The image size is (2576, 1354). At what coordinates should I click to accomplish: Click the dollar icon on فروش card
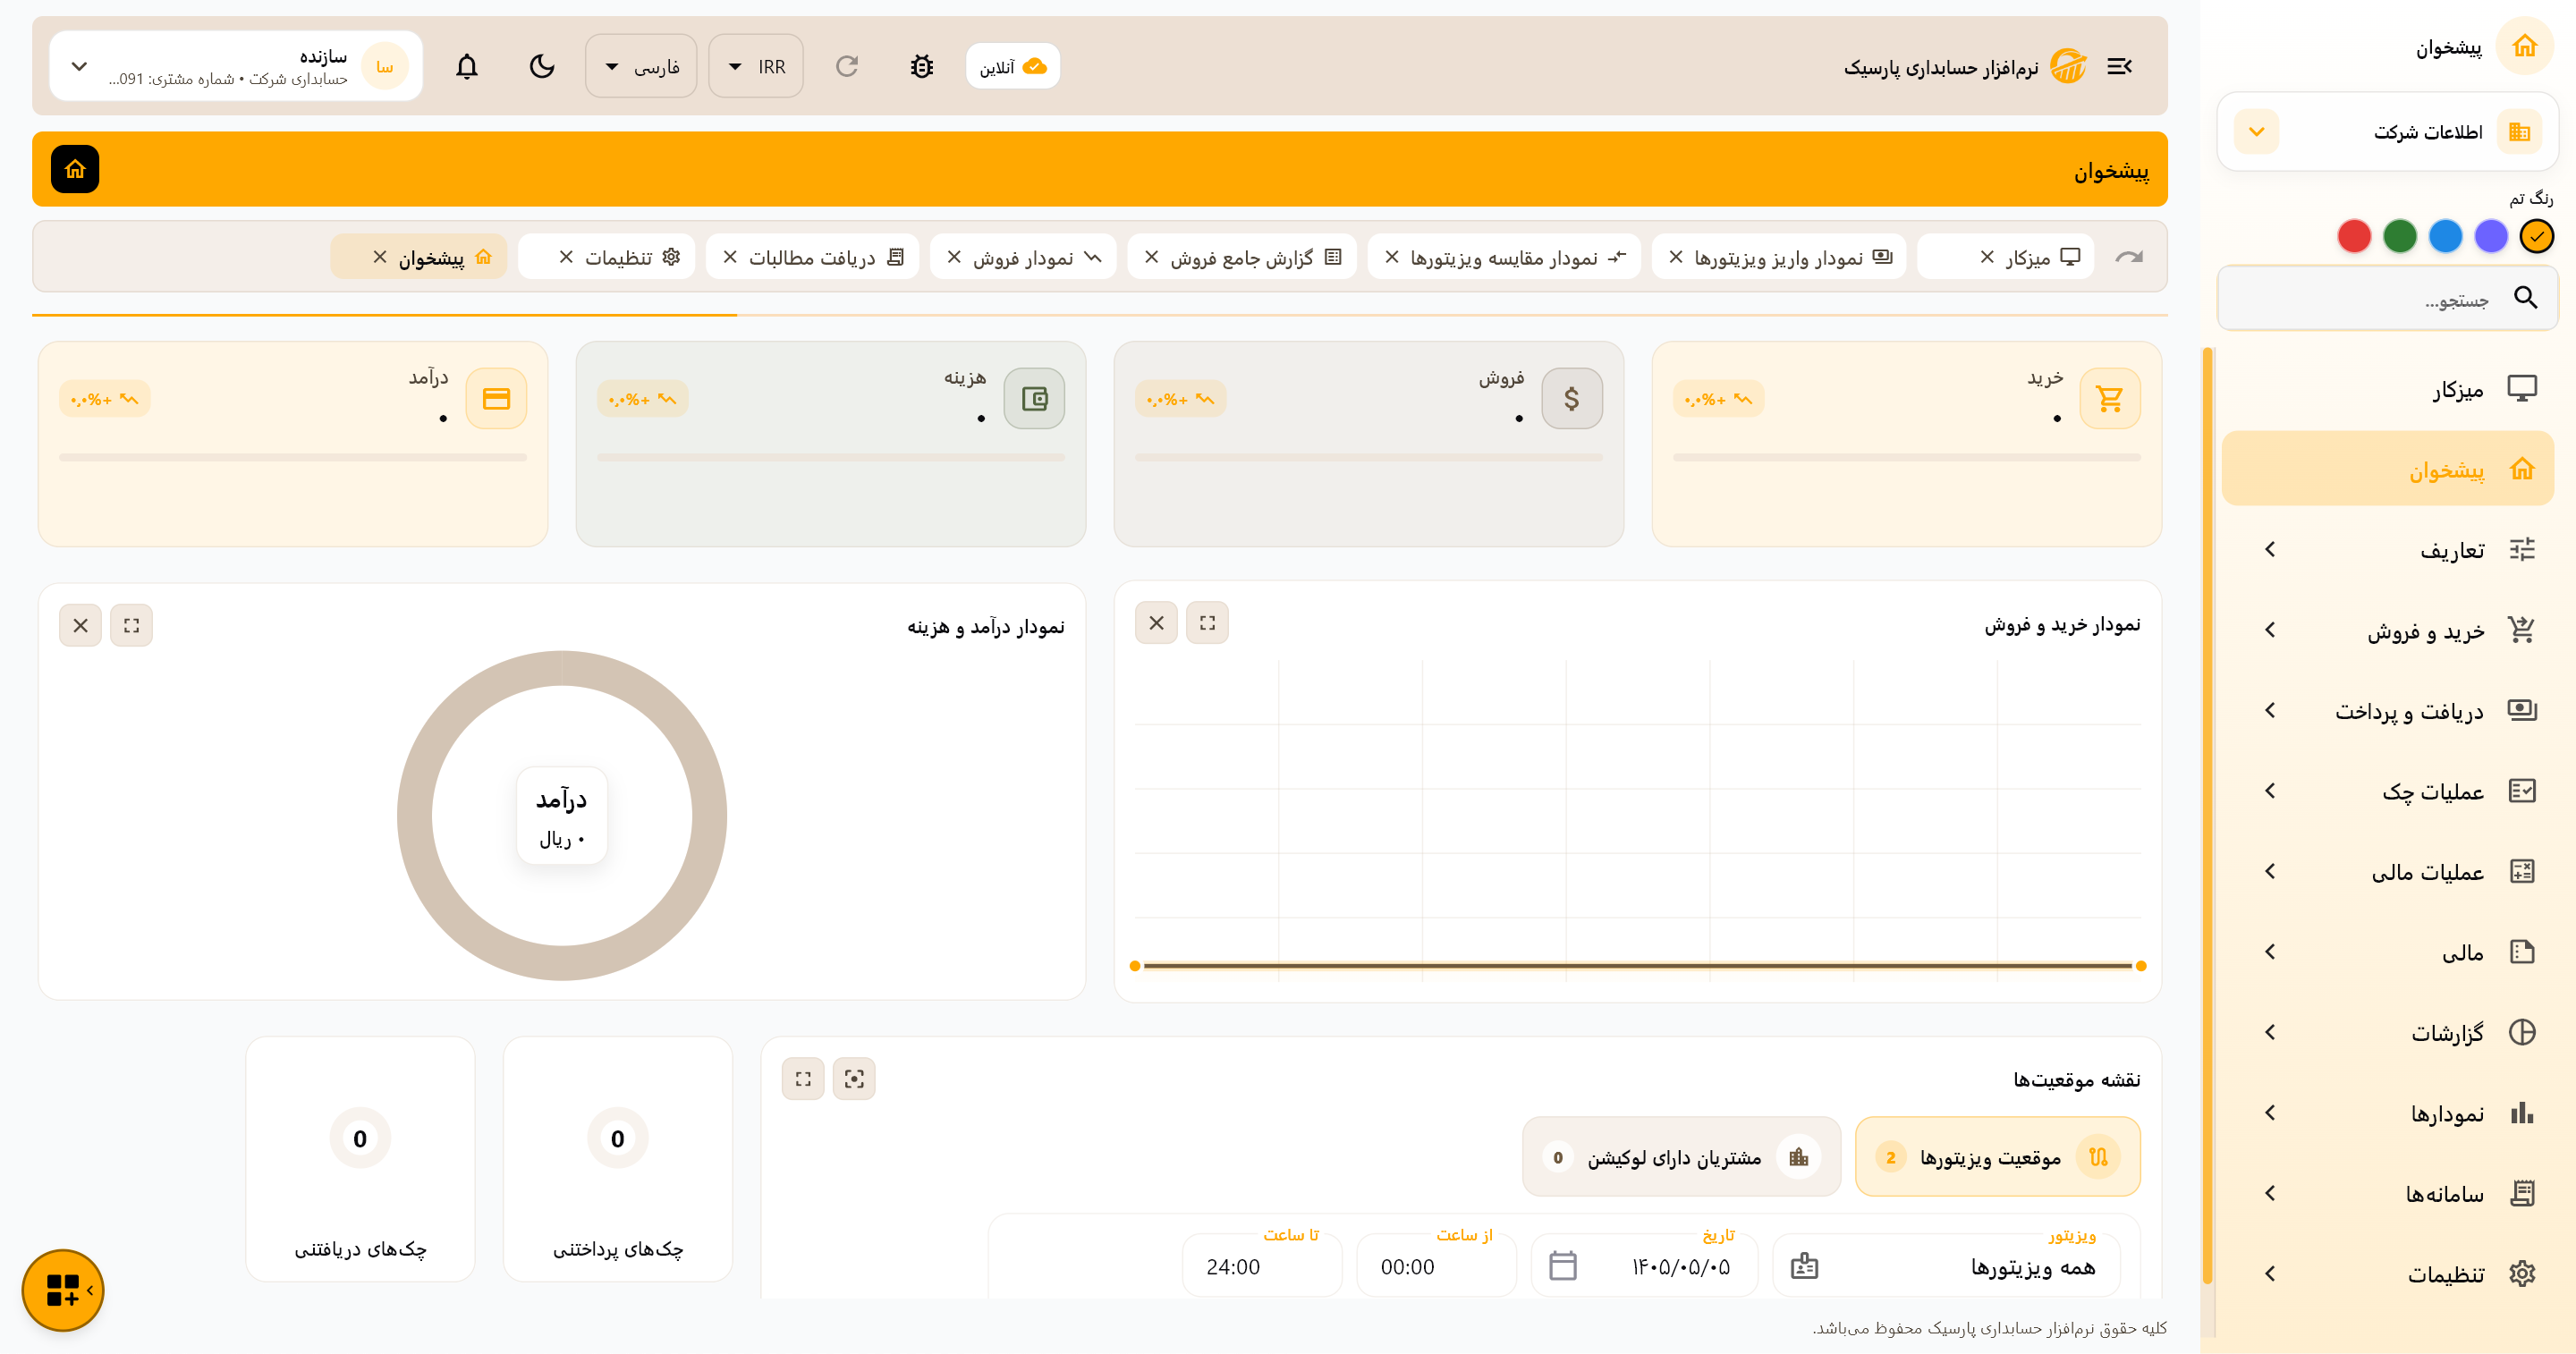pyautogui.click(x=1572, y=398)
